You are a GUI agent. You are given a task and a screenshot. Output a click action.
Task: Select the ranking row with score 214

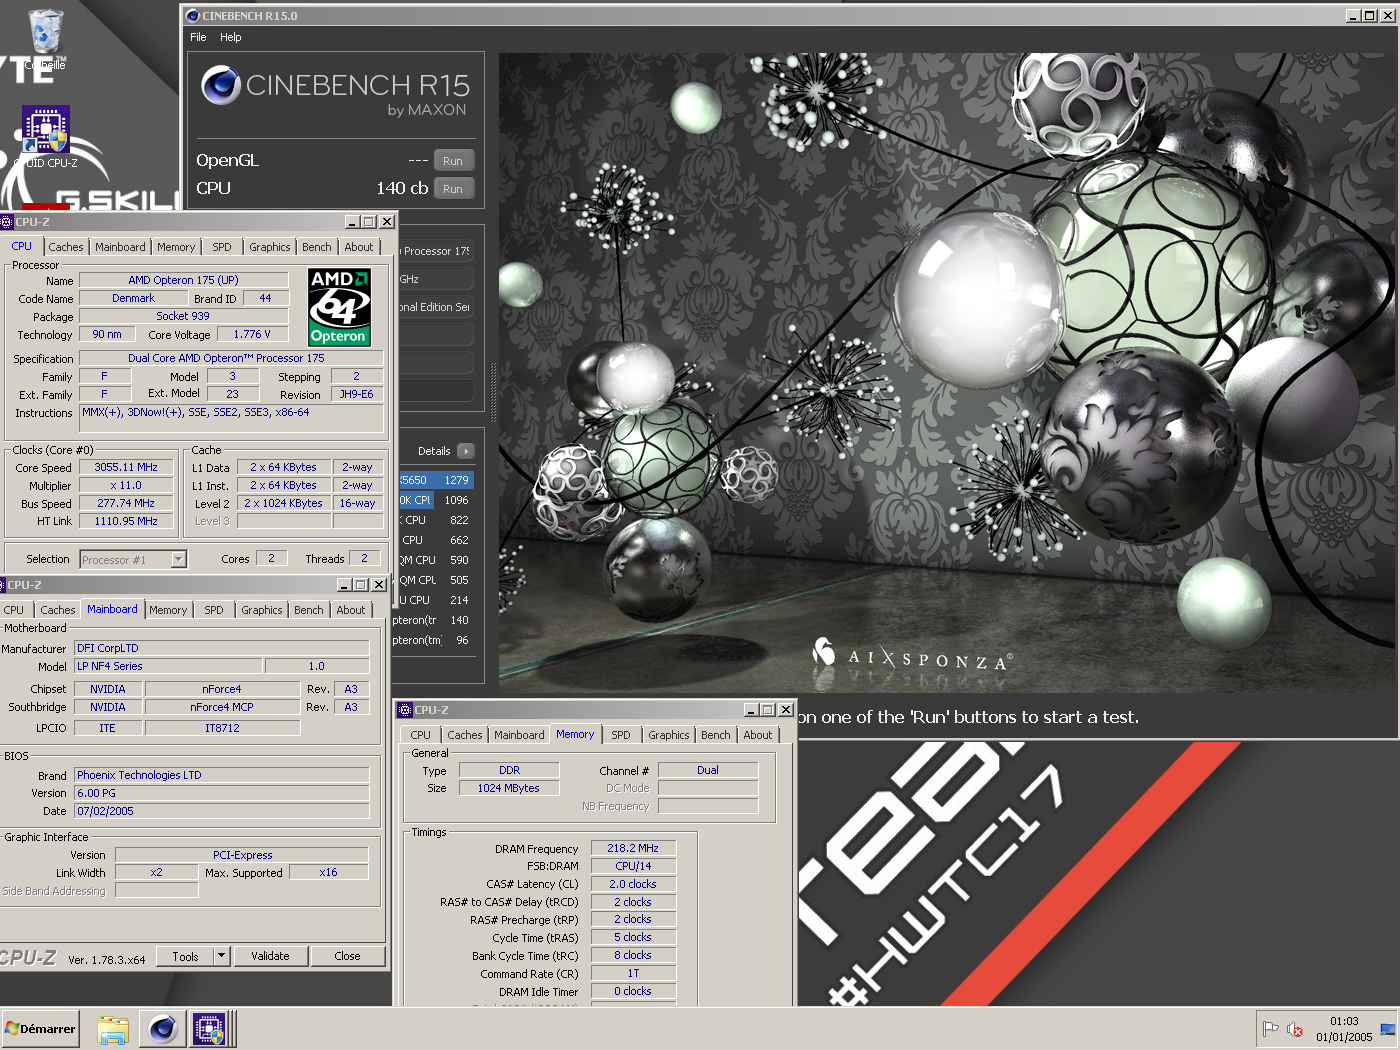[x=435, y=600]
